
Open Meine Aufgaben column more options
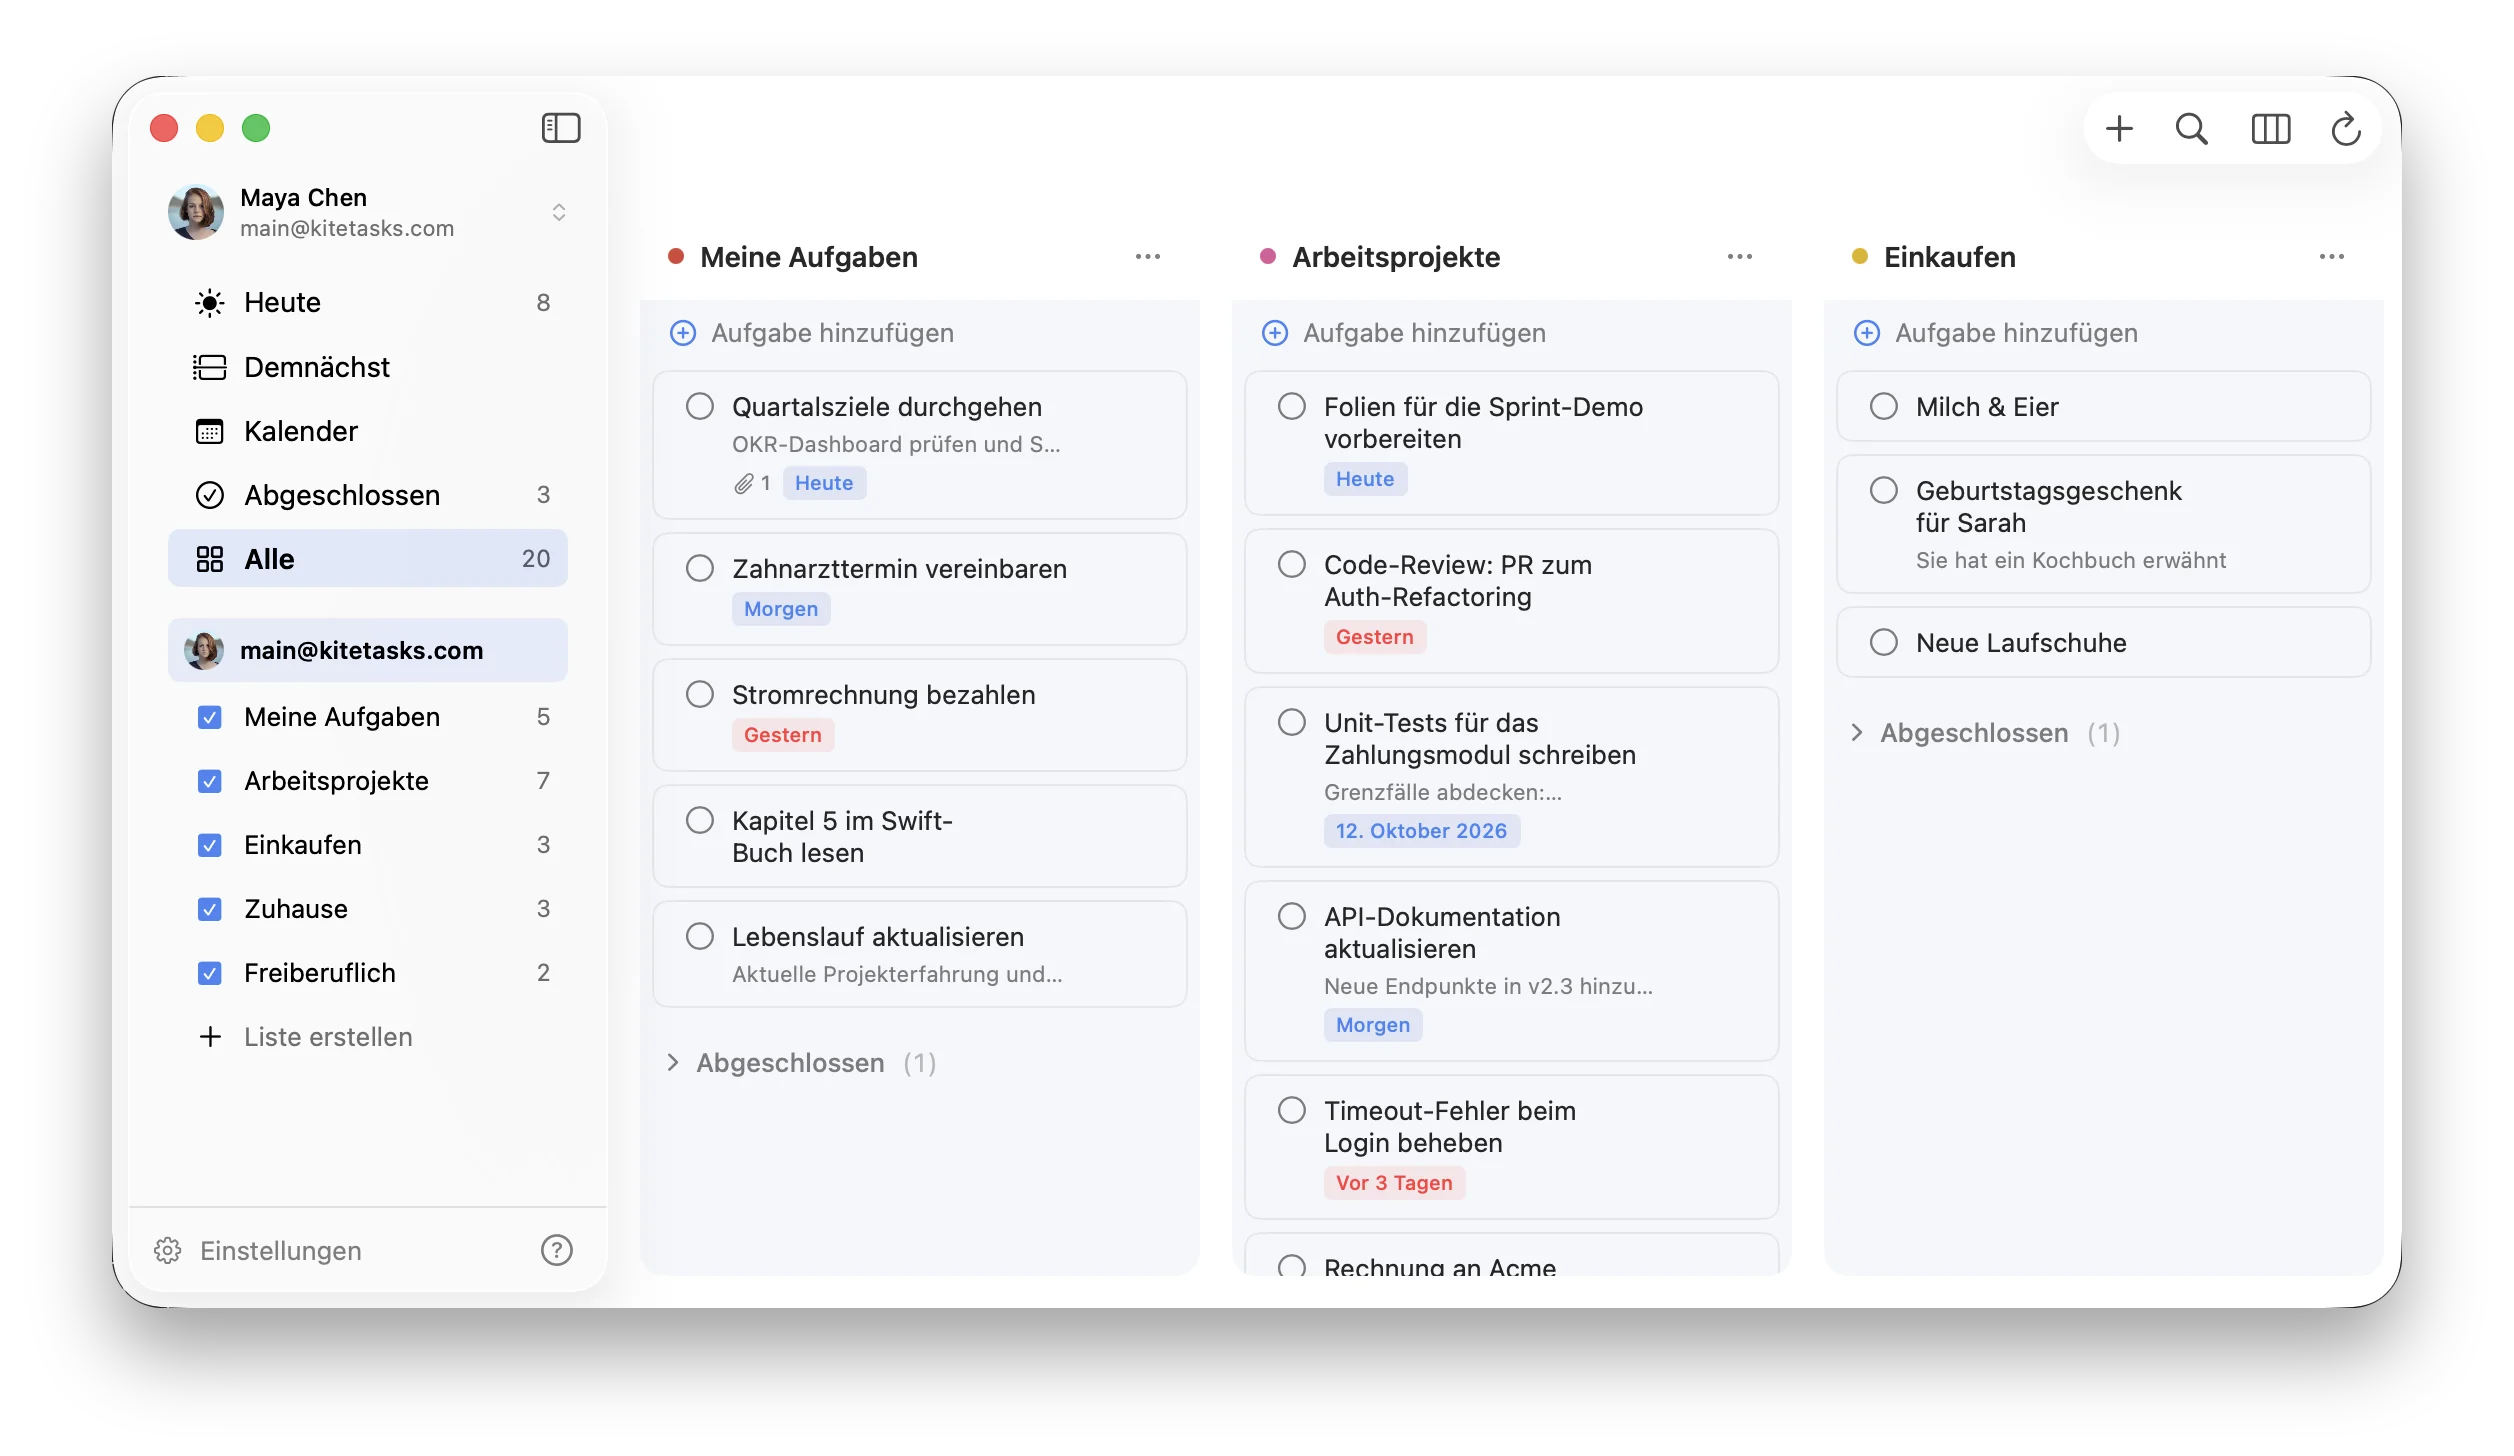pos(1148,257)
